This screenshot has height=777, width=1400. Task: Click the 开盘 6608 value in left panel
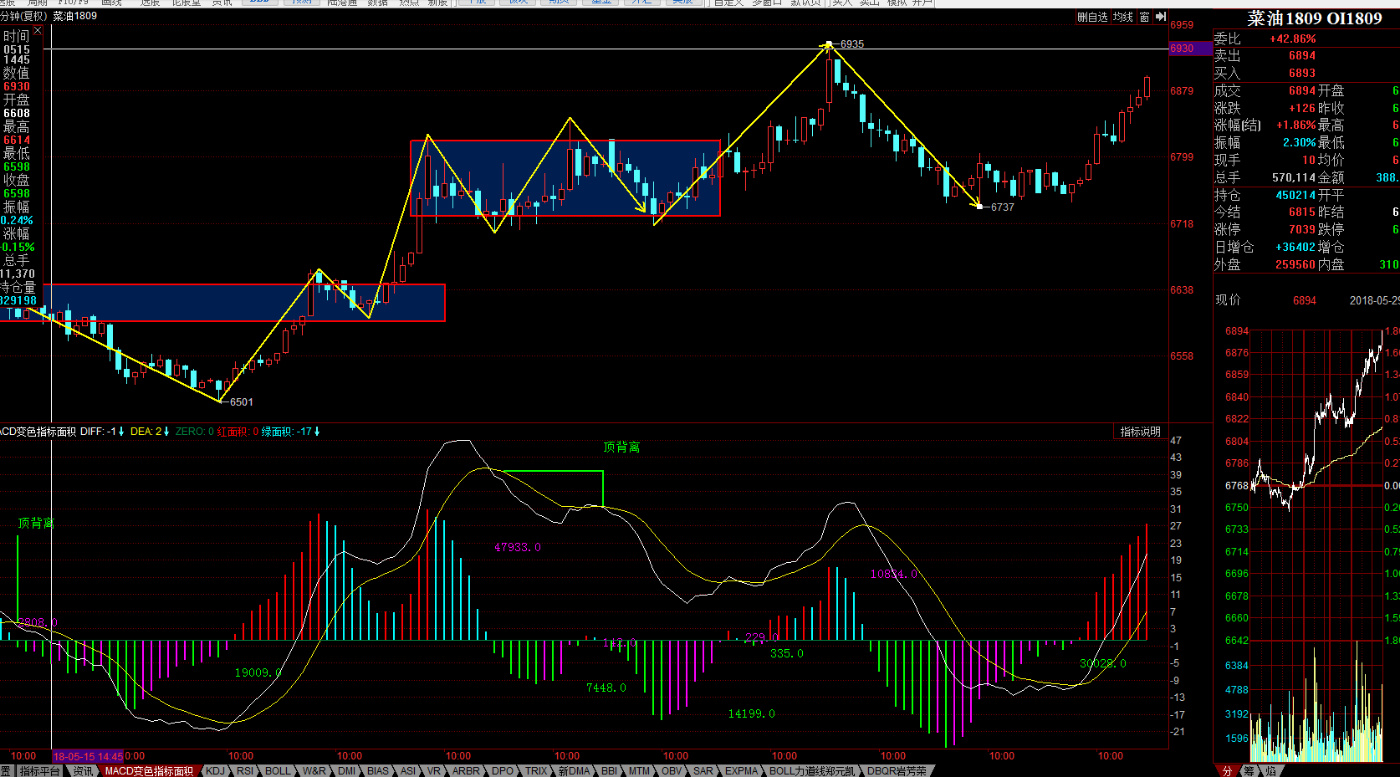click(16, 114)
